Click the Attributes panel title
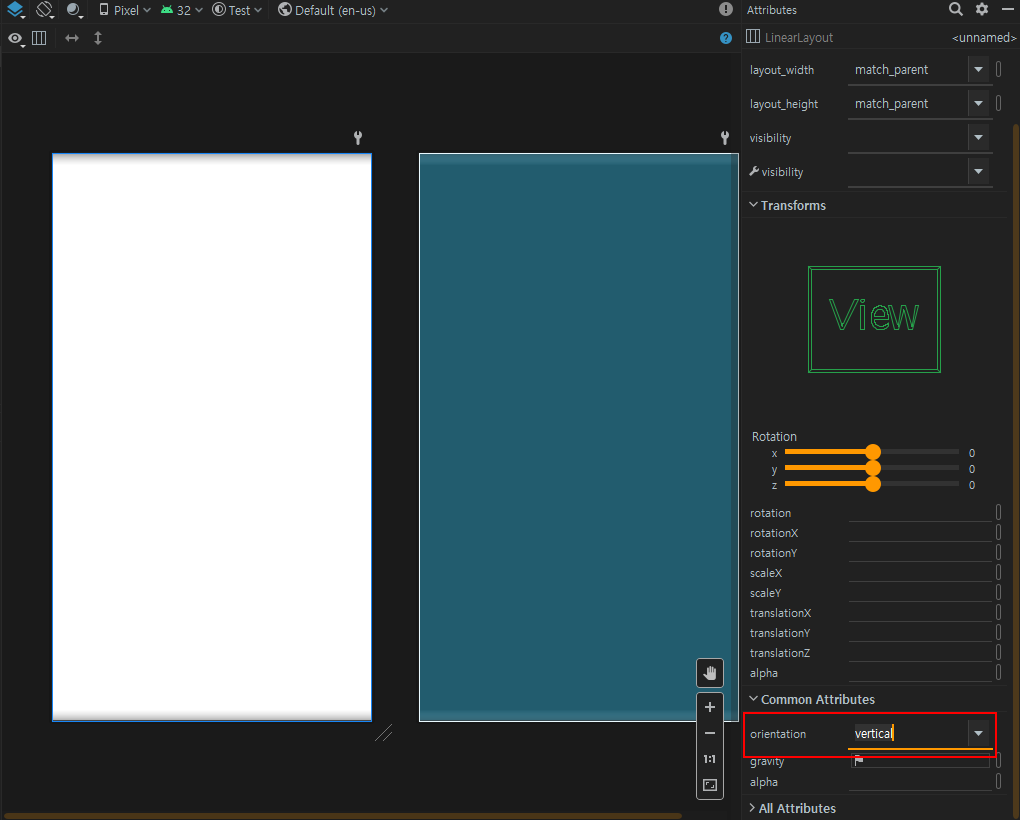 tap(772, 10)
